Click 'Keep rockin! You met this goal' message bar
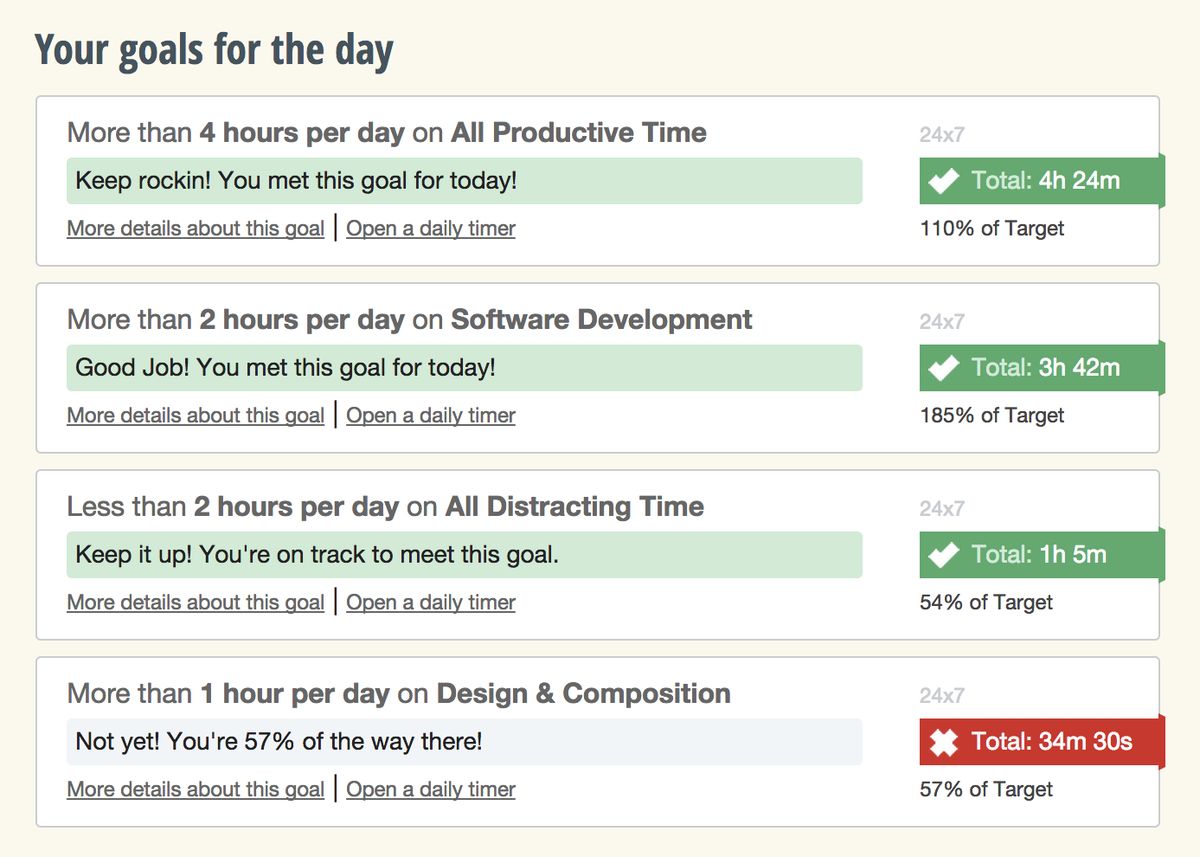The image size is (1200, 857). coord(464,181)
